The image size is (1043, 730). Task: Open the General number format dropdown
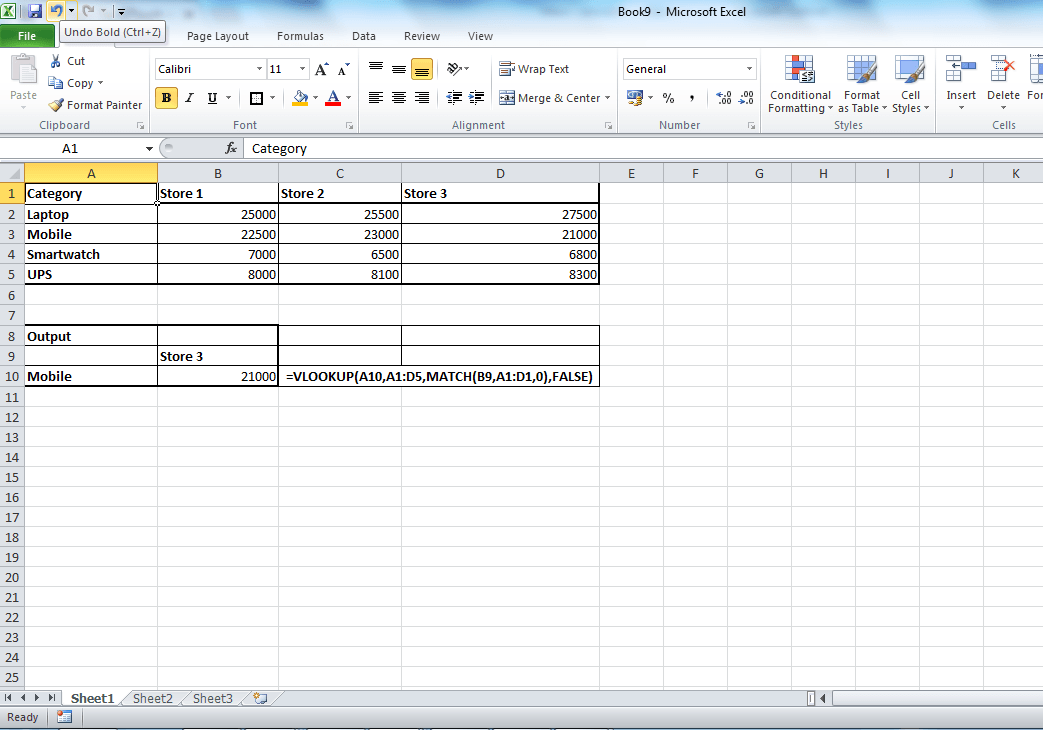click(750, 69)
